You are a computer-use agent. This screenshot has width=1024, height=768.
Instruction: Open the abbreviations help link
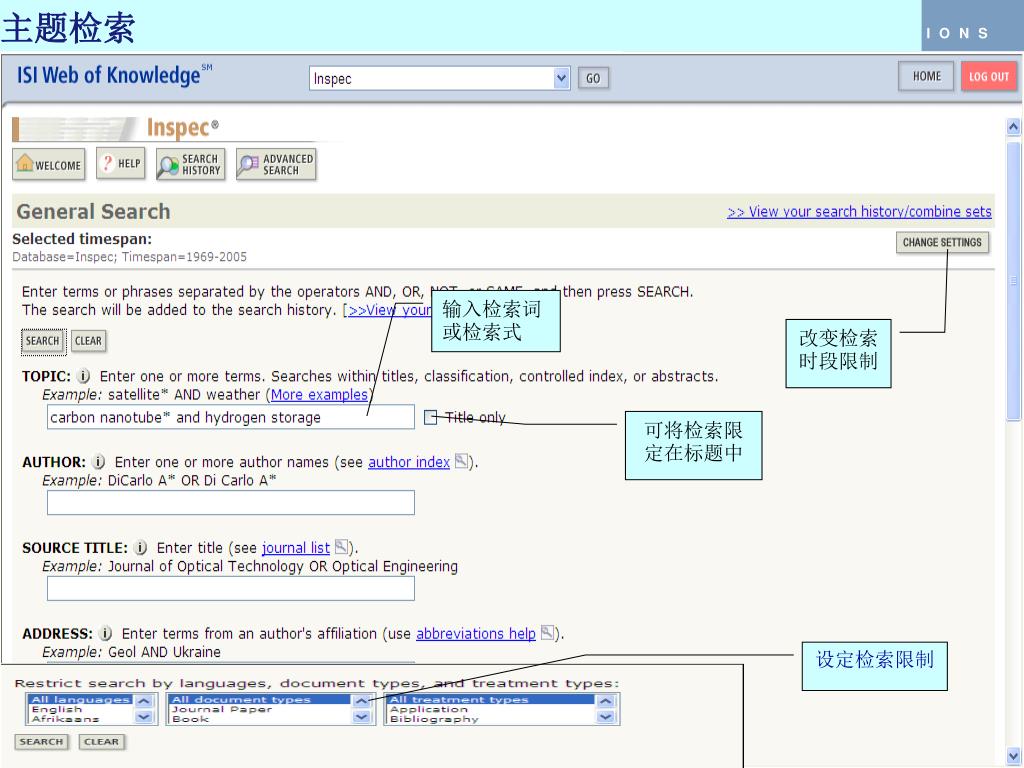[x=476, y=633]
